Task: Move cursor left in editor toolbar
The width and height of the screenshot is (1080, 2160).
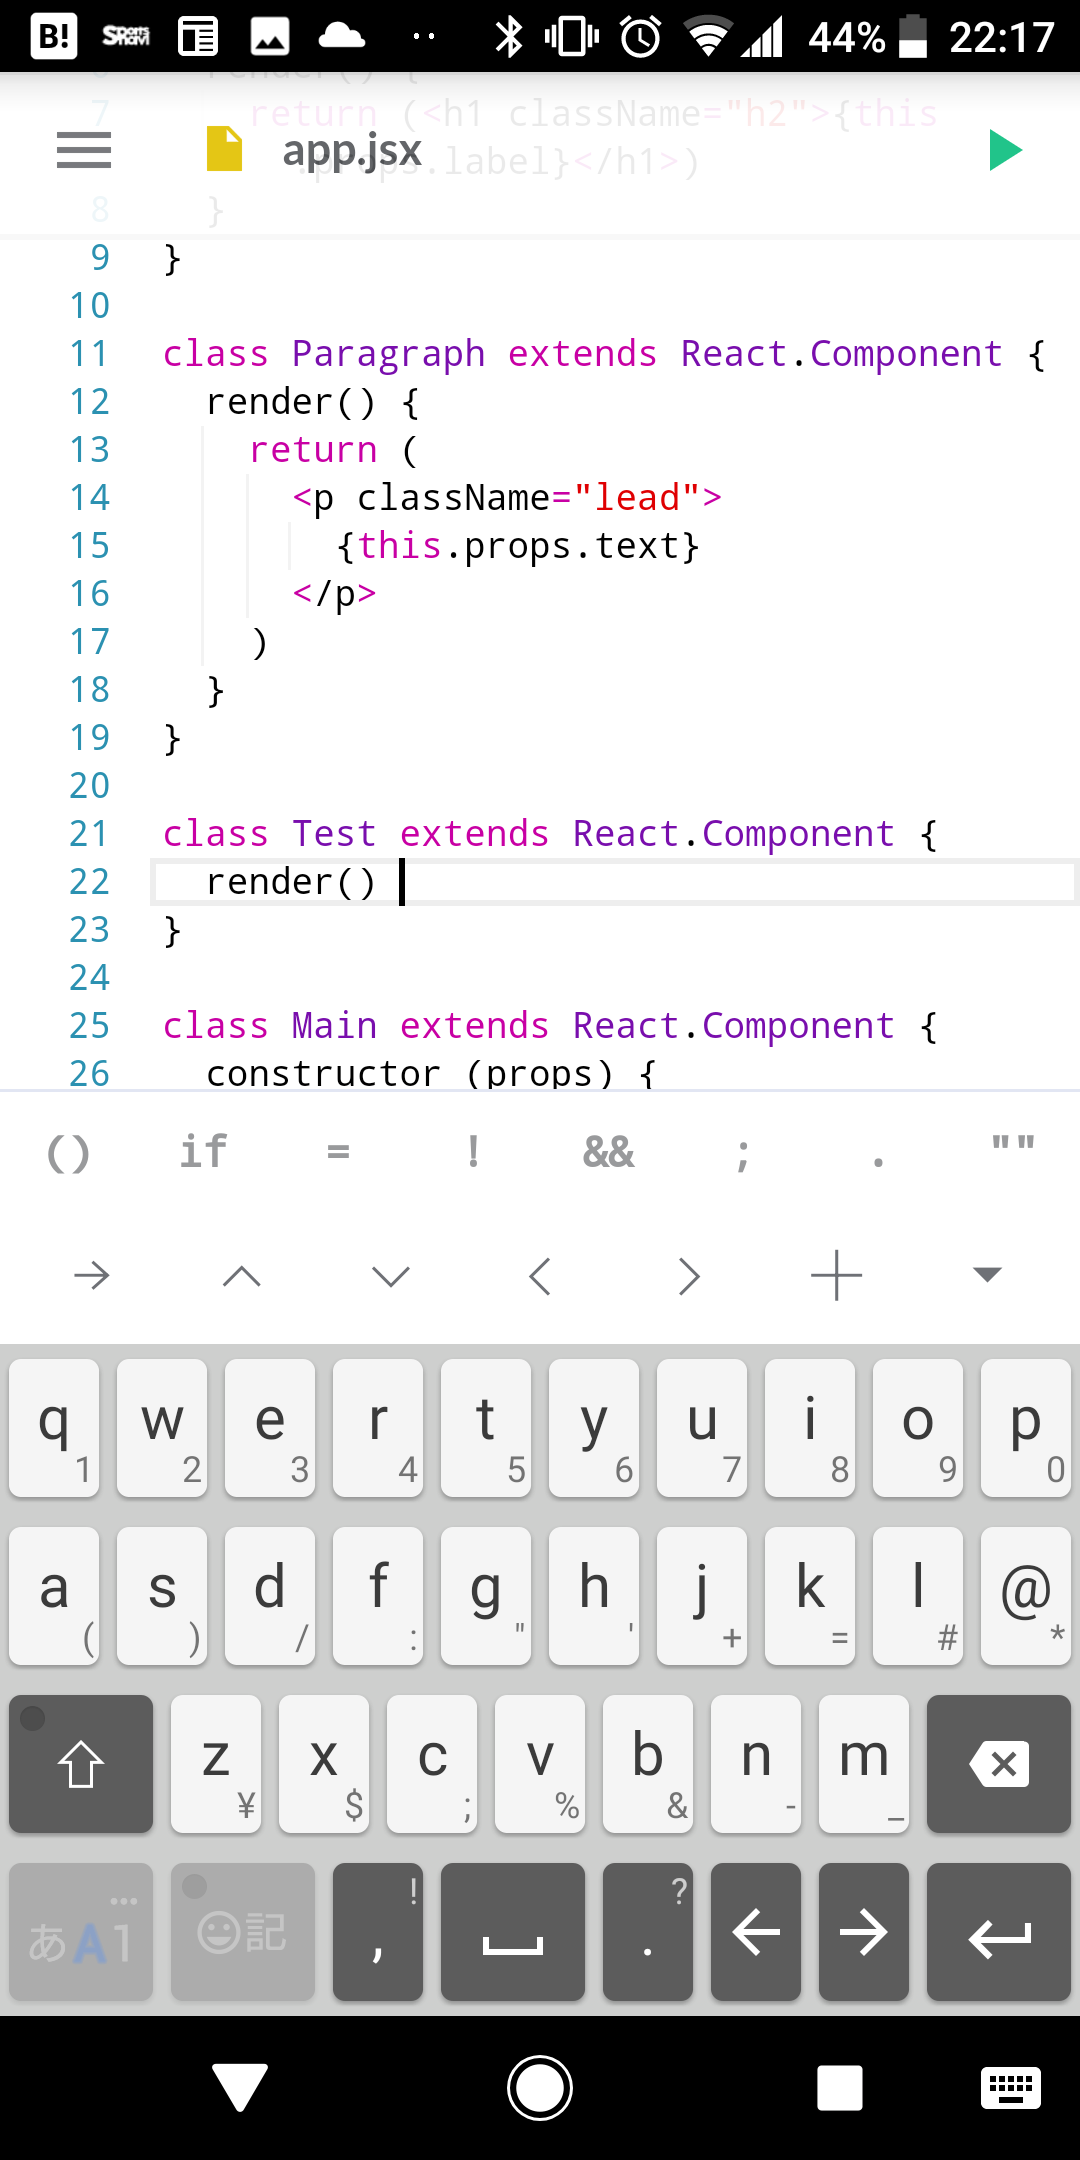Action: [540, 1276]
